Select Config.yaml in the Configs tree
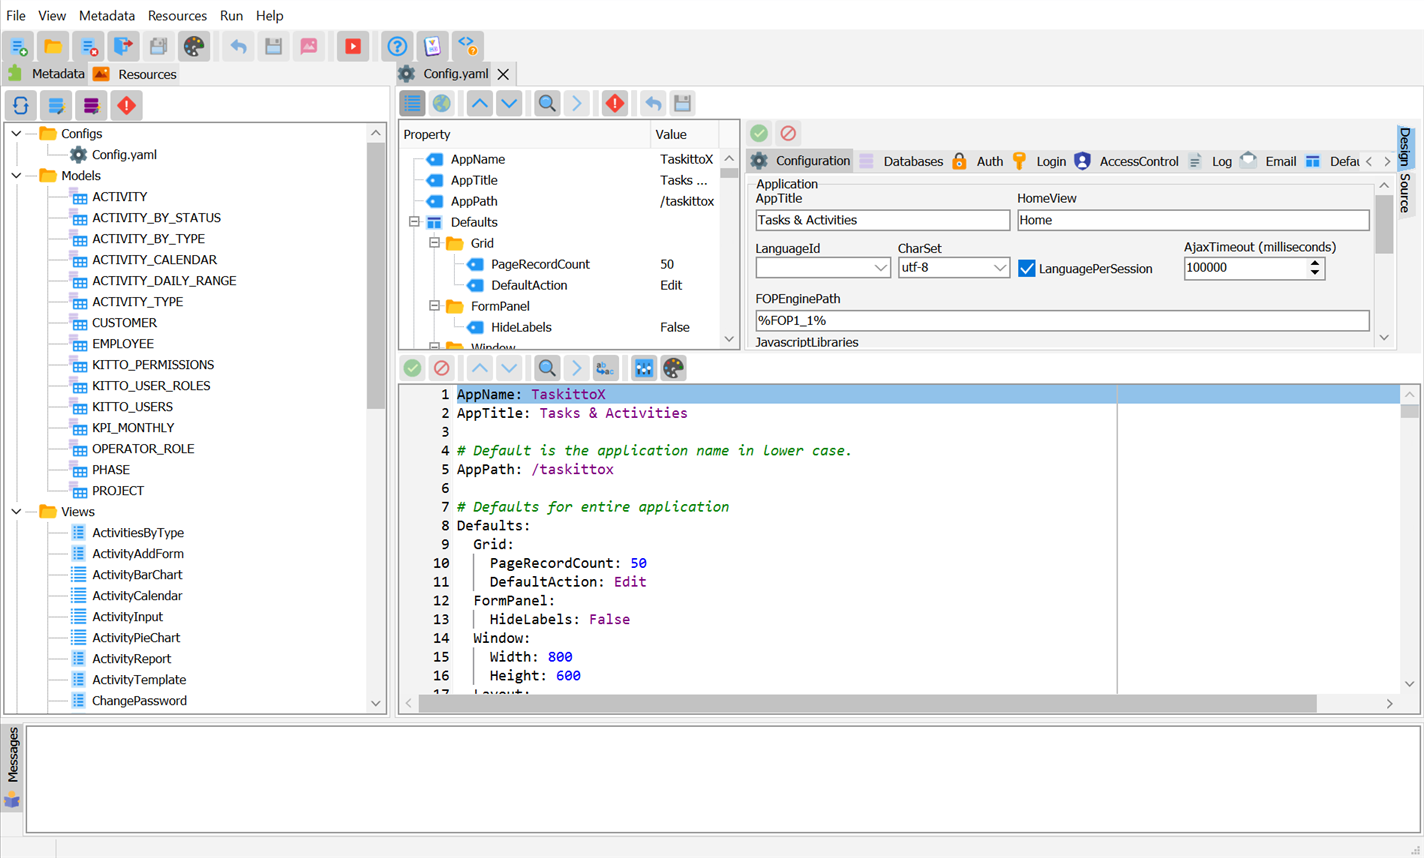Screen dimensions: 1424x858 (124, 154)
